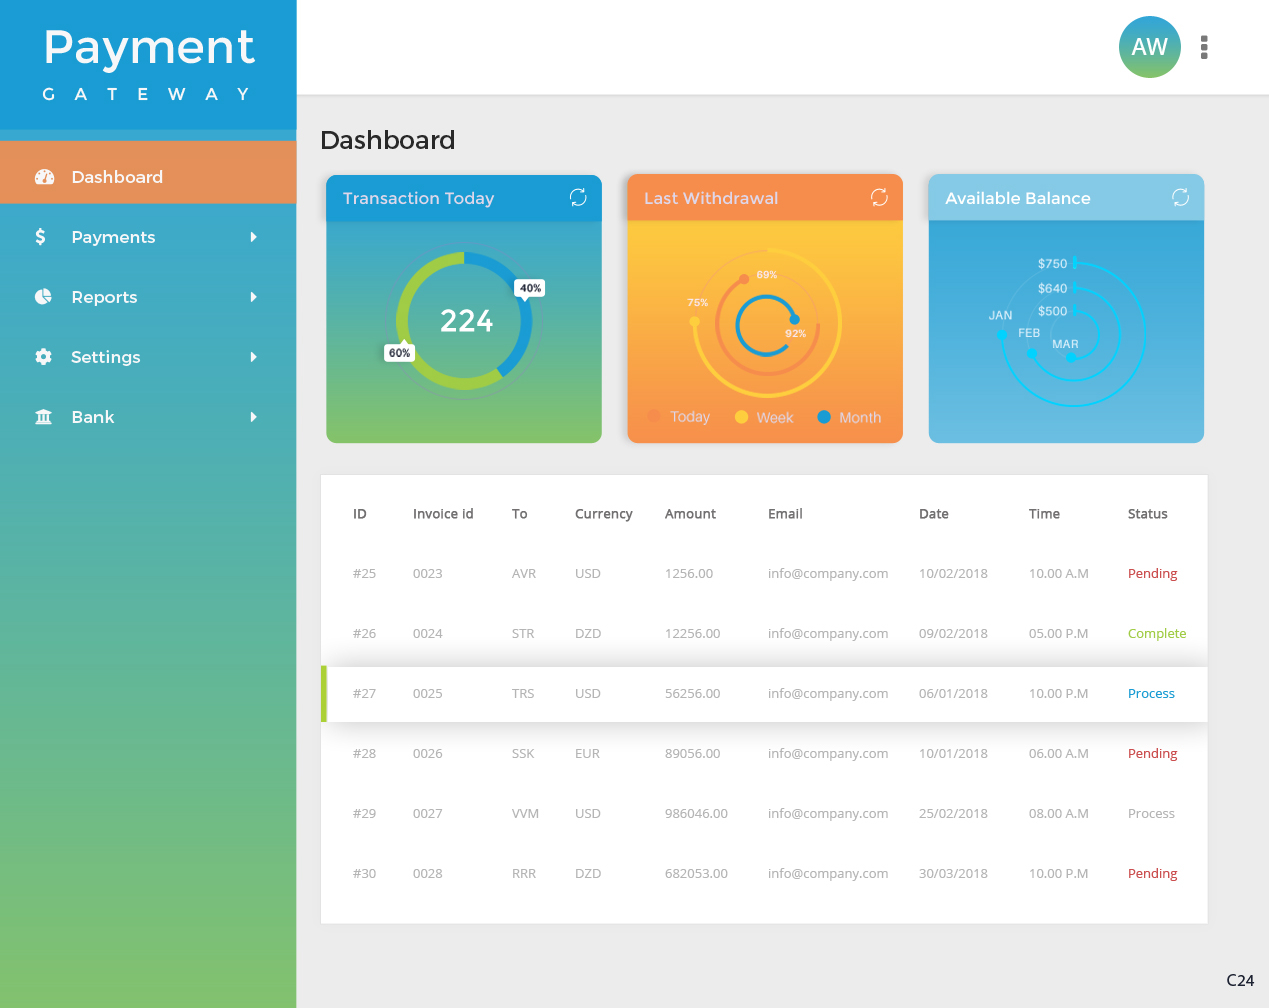Click the AW user avatar
1269x1008 pixels.
pos(1149,47)
